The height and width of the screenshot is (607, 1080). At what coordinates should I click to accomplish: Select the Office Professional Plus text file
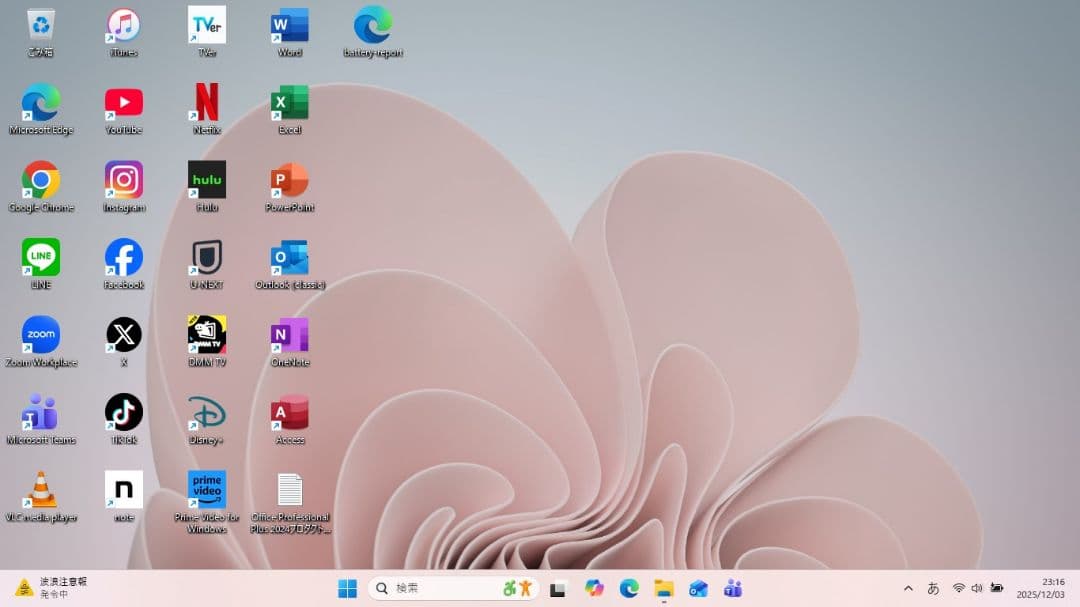pyautogui.click(x=290, y=490)
